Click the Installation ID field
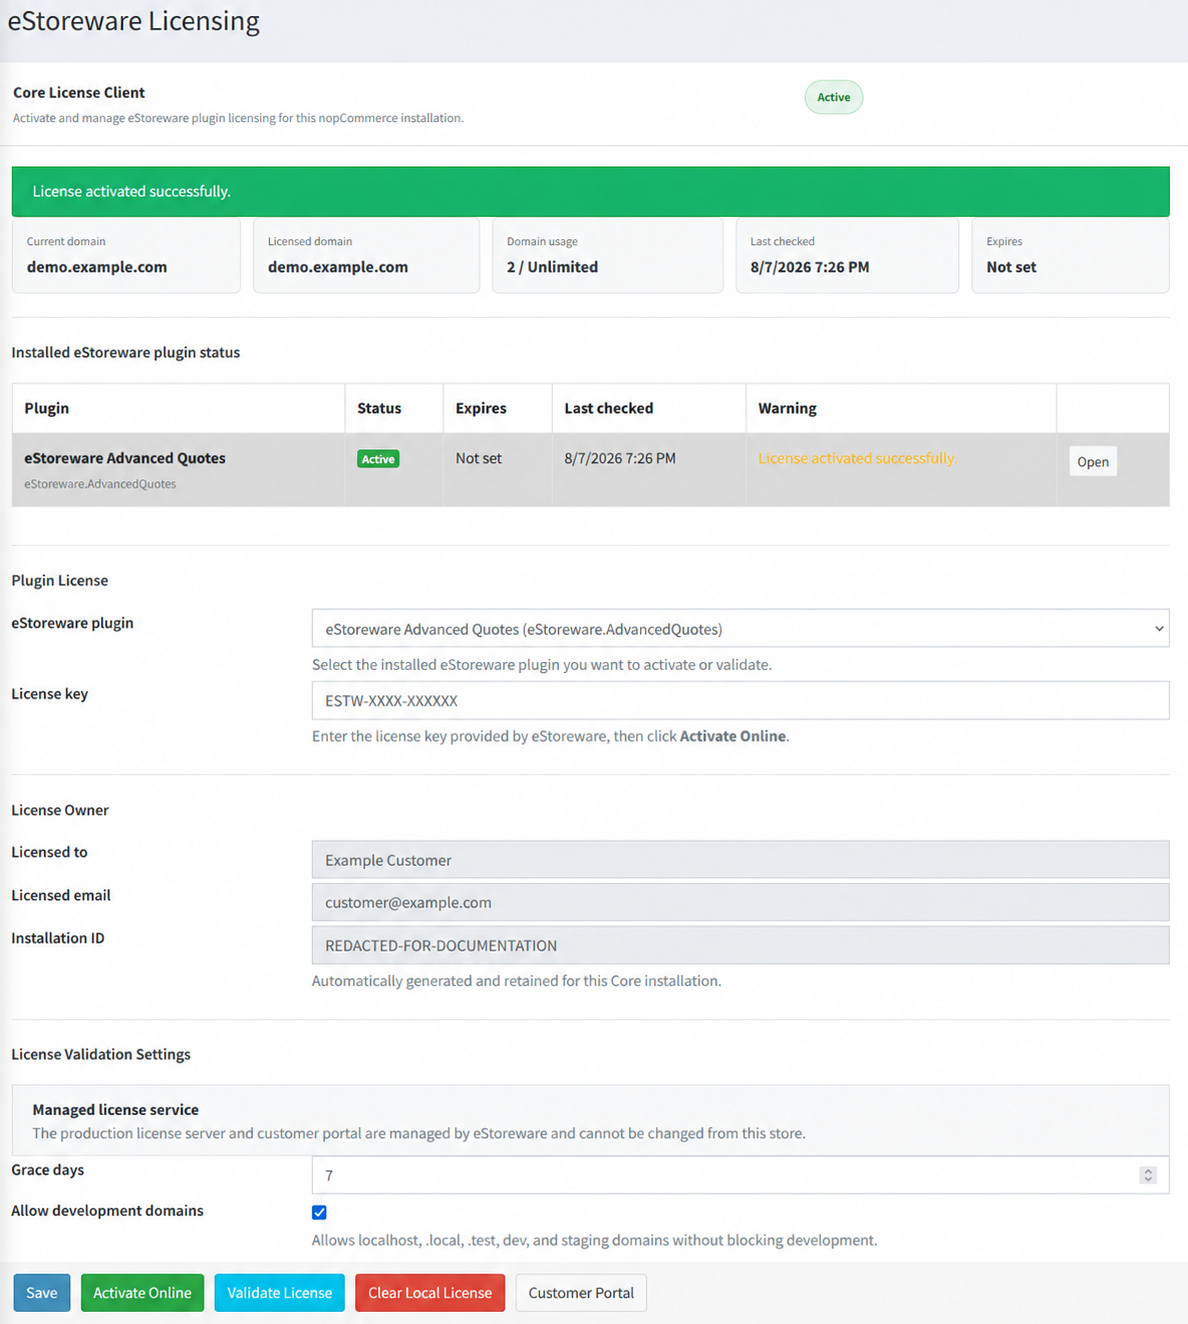 pos(740,945)
